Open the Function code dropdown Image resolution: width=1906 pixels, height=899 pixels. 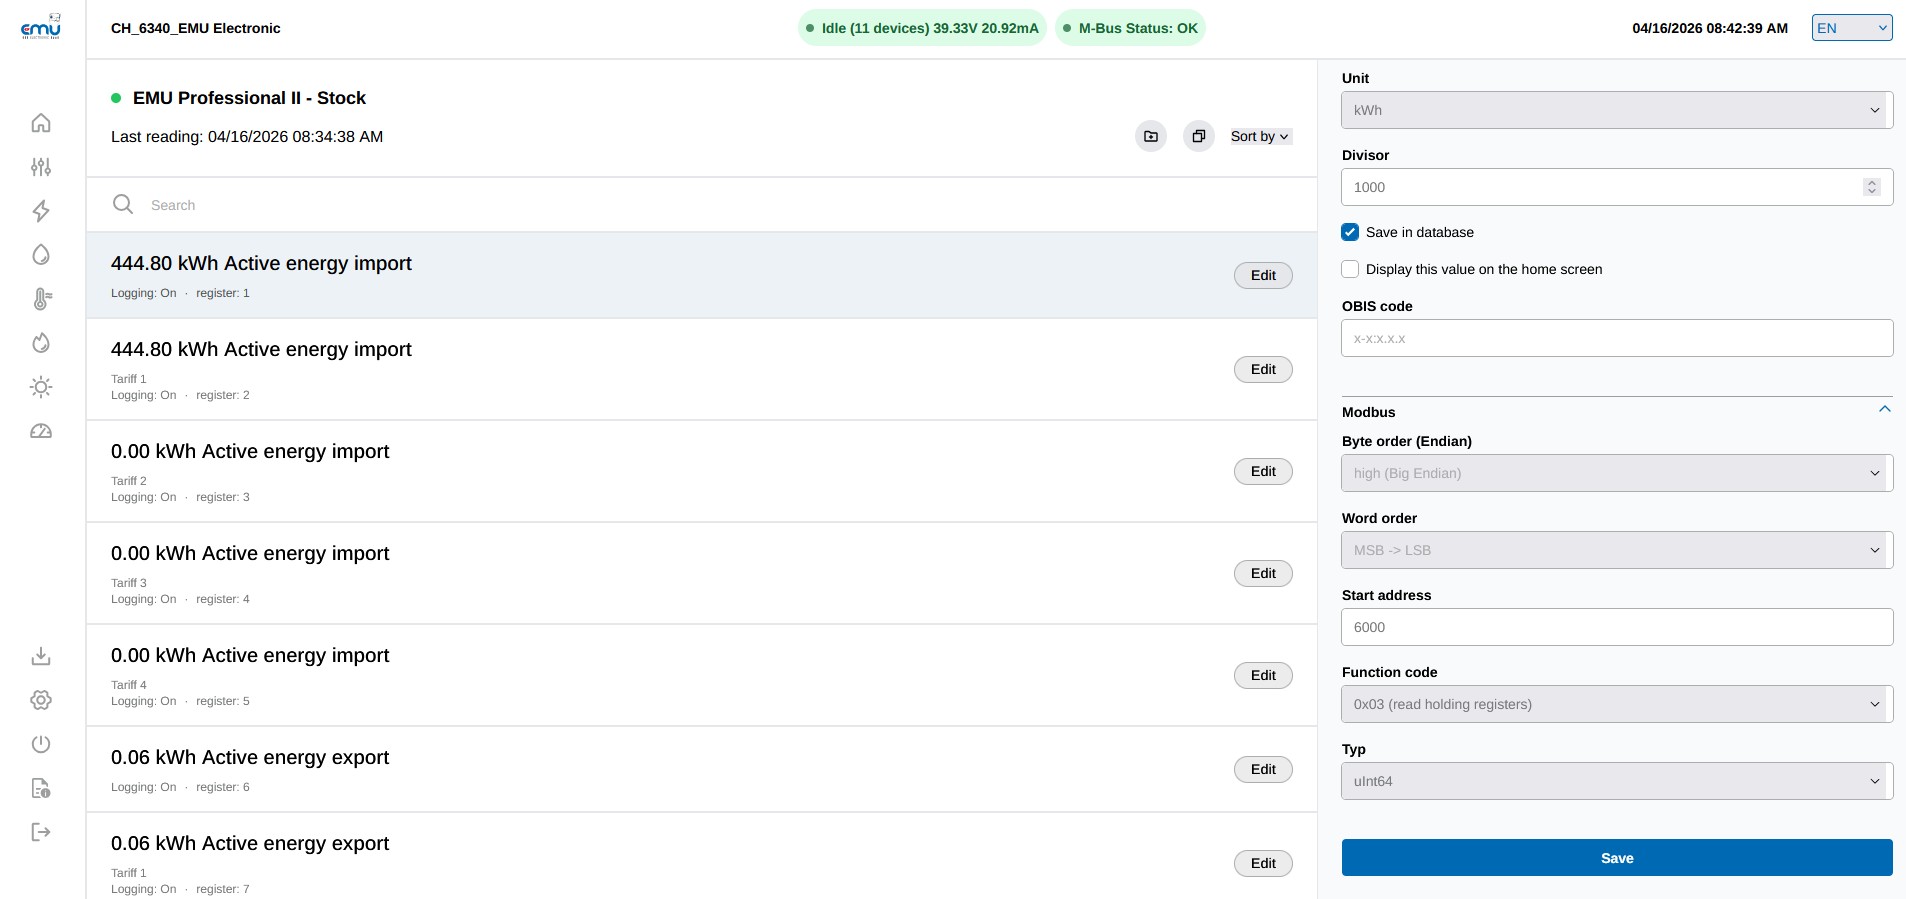click(x=1616, y=704)
